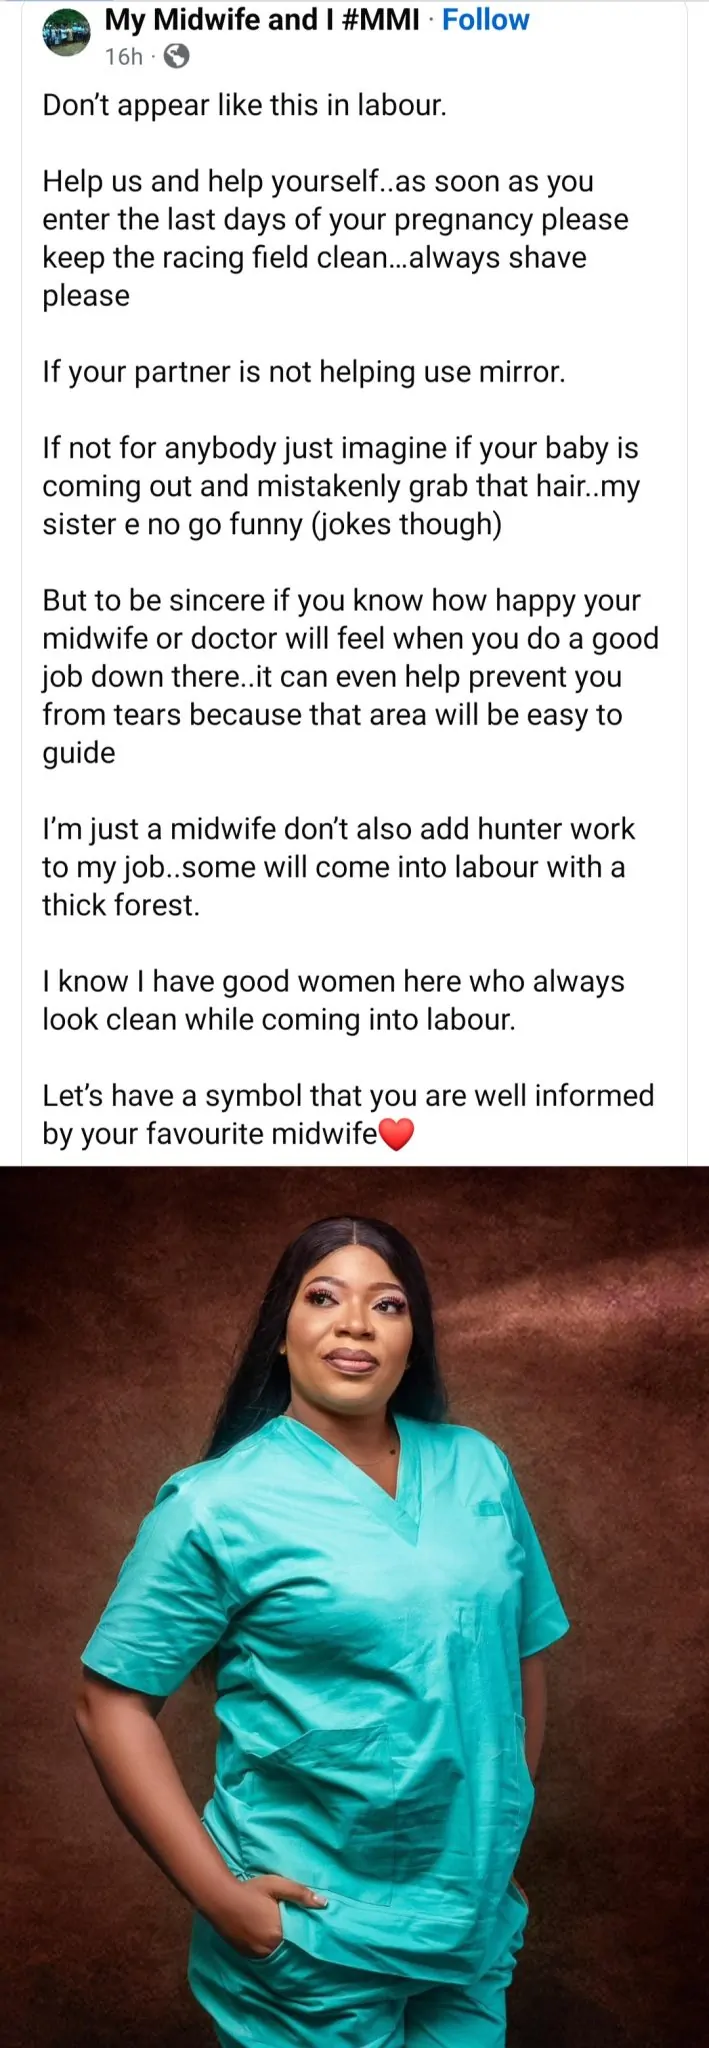Click "I know I have good women" paragraph
The height and width of the screenshot is (2048, 709).
click(x=333, y=1000)
